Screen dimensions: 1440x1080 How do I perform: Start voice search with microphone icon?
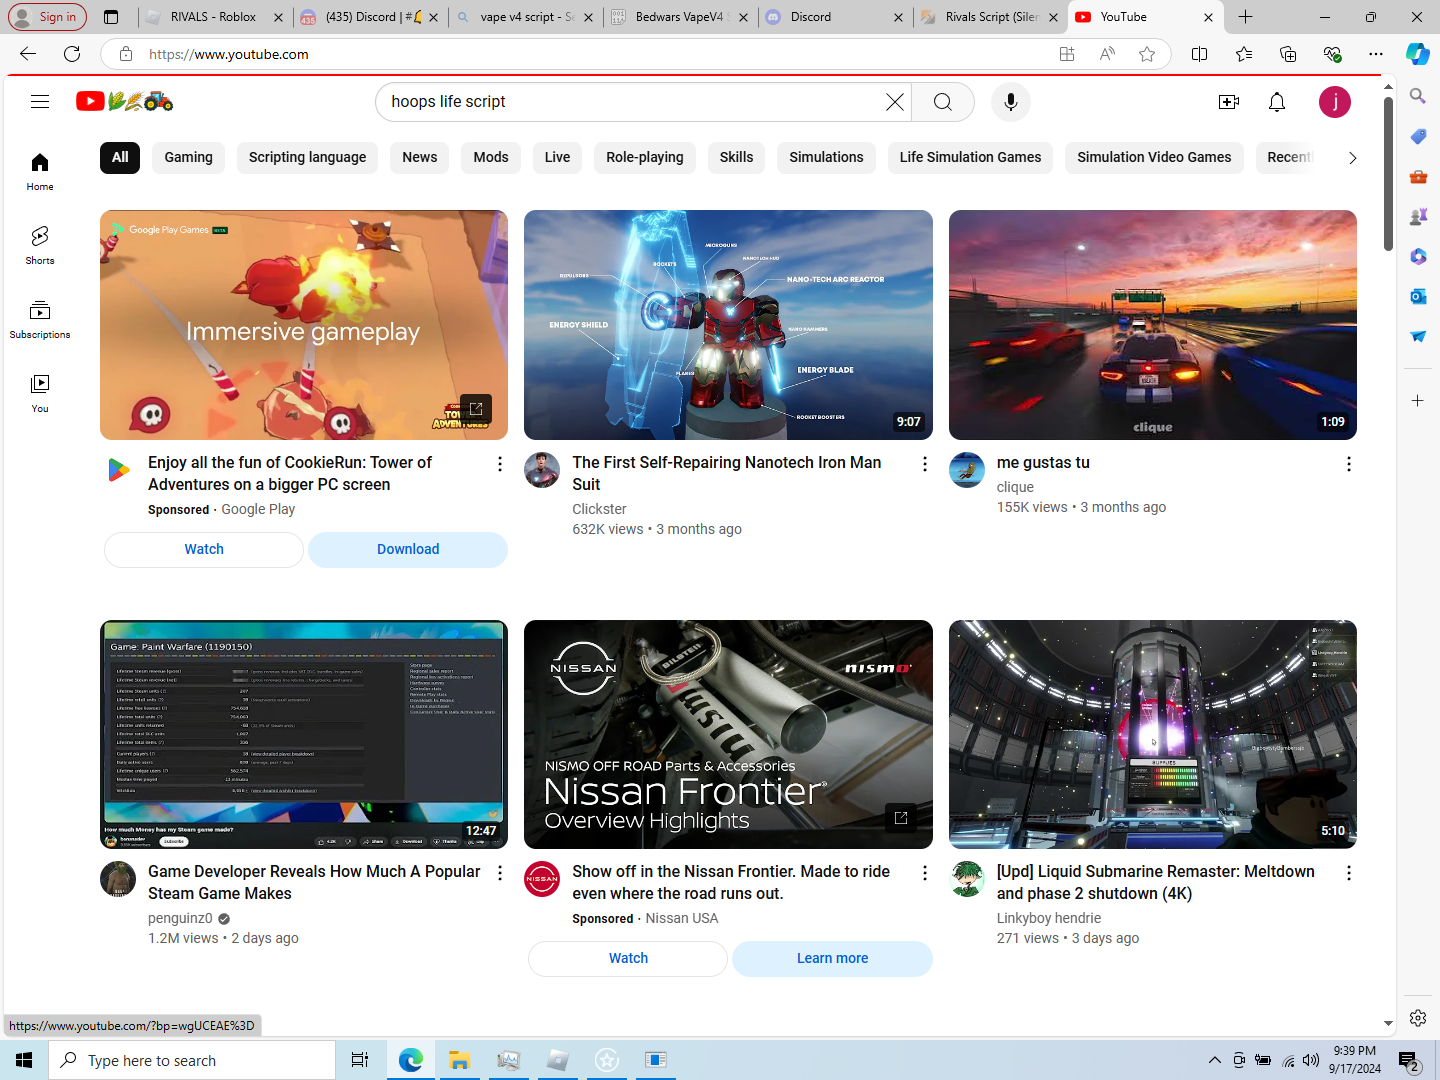(1011, 102)
